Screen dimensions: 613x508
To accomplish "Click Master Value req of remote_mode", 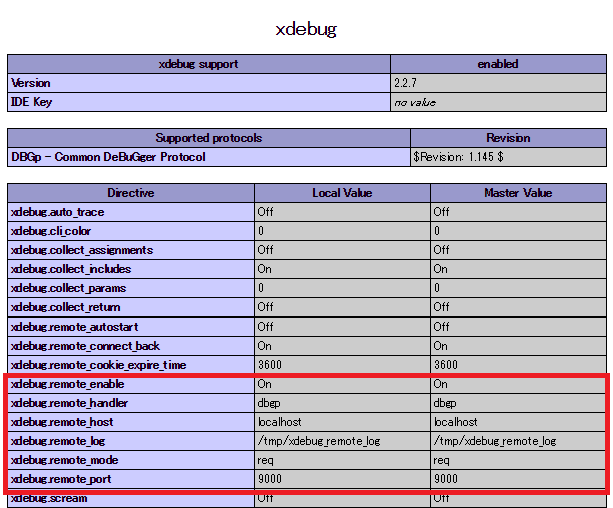I will point(518,460).
